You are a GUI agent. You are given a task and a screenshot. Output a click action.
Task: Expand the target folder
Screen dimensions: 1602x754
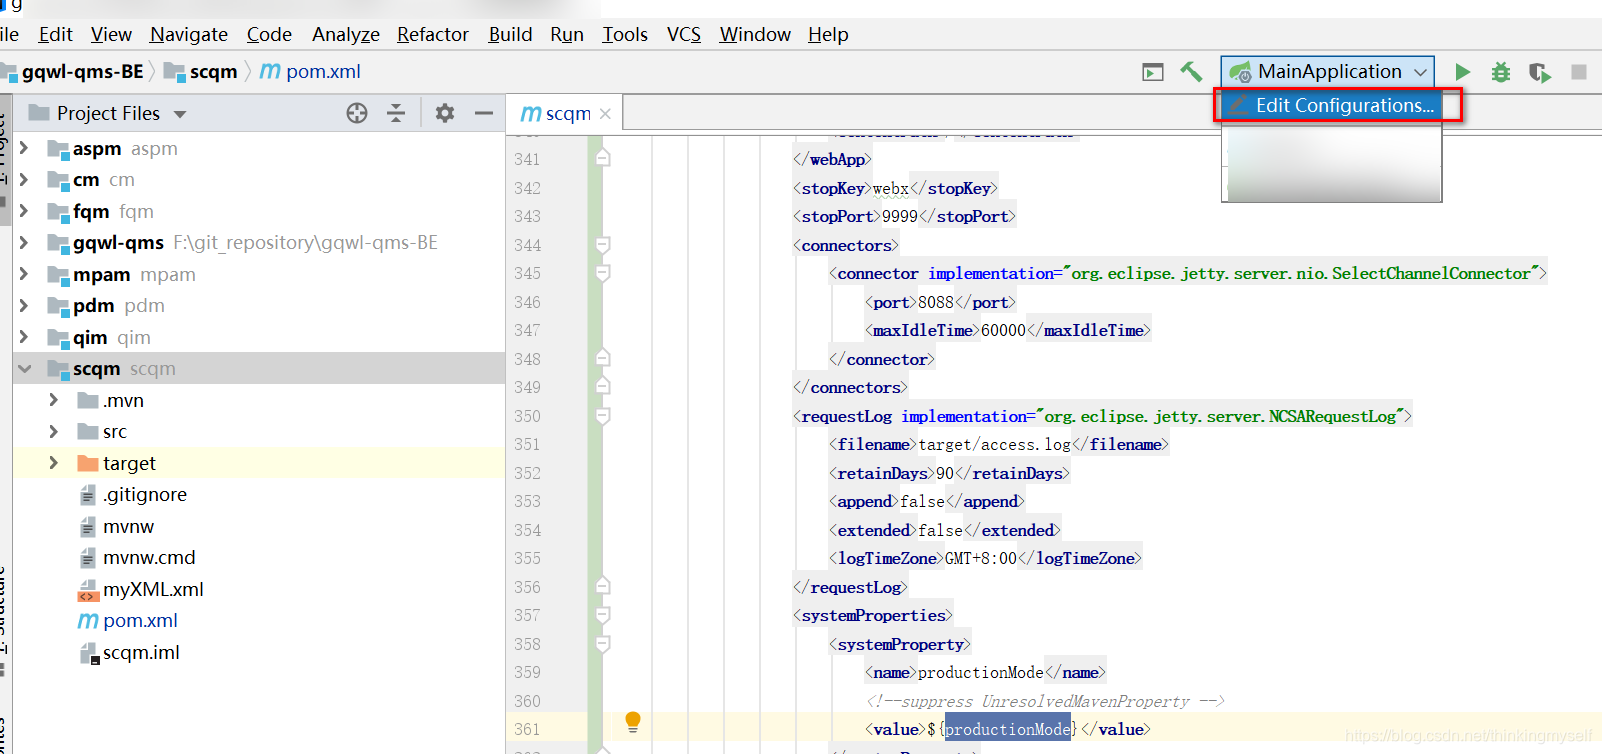54,463
